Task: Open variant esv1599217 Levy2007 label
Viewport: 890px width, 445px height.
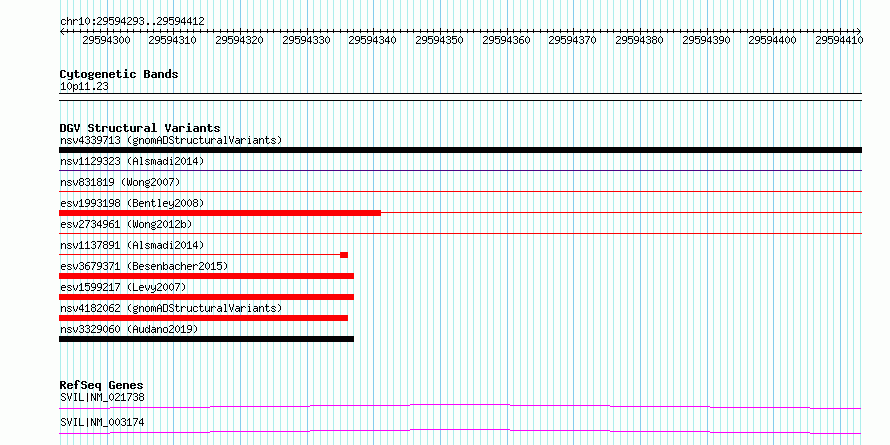Action: pos(123,287)
